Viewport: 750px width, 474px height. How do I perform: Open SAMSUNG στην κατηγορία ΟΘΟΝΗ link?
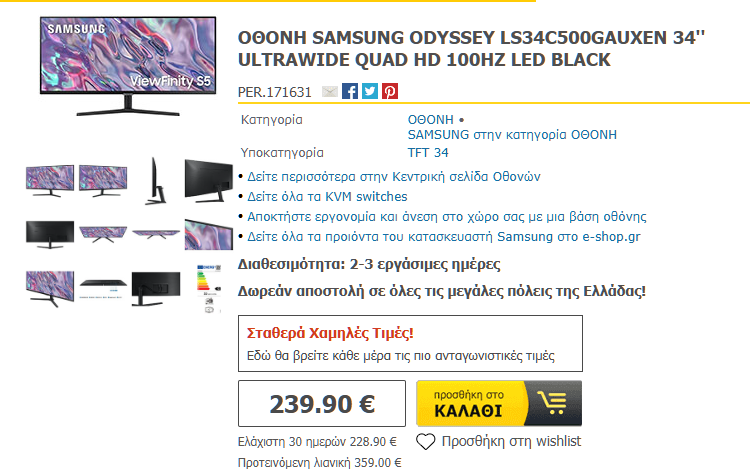(512, 134)
